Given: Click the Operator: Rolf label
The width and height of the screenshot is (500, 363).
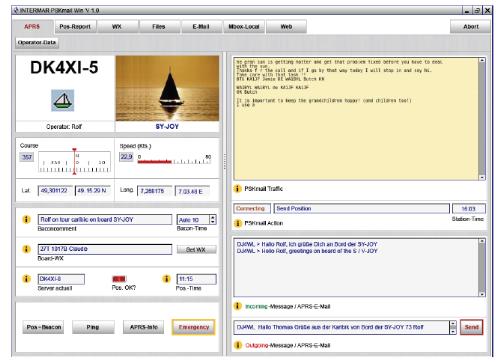Looking at the screenshot, I should pos(64,127).
